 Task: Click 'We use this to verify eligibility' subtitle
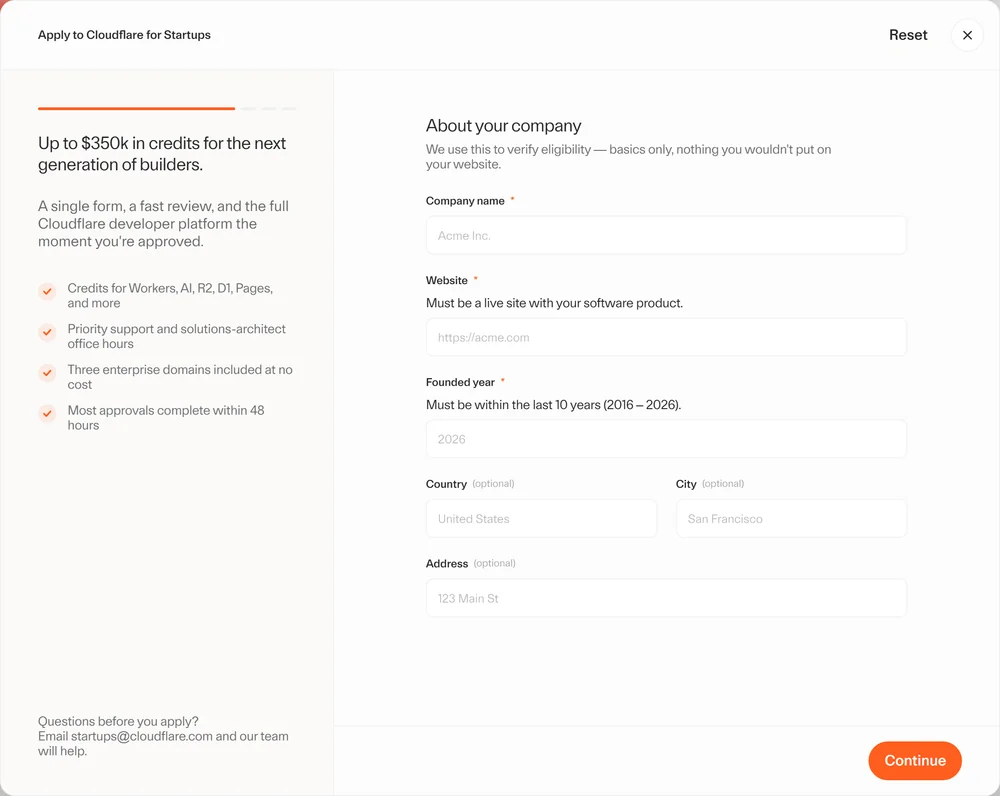click(628, 157)
